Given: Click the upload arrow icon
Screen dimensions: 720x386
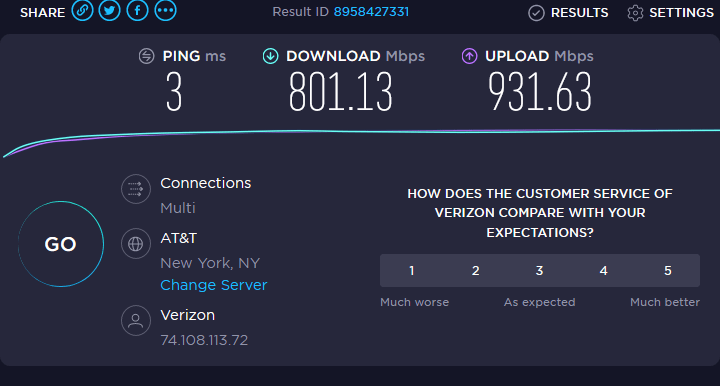Looking at the screenshot, I should [x=469, y=56].
